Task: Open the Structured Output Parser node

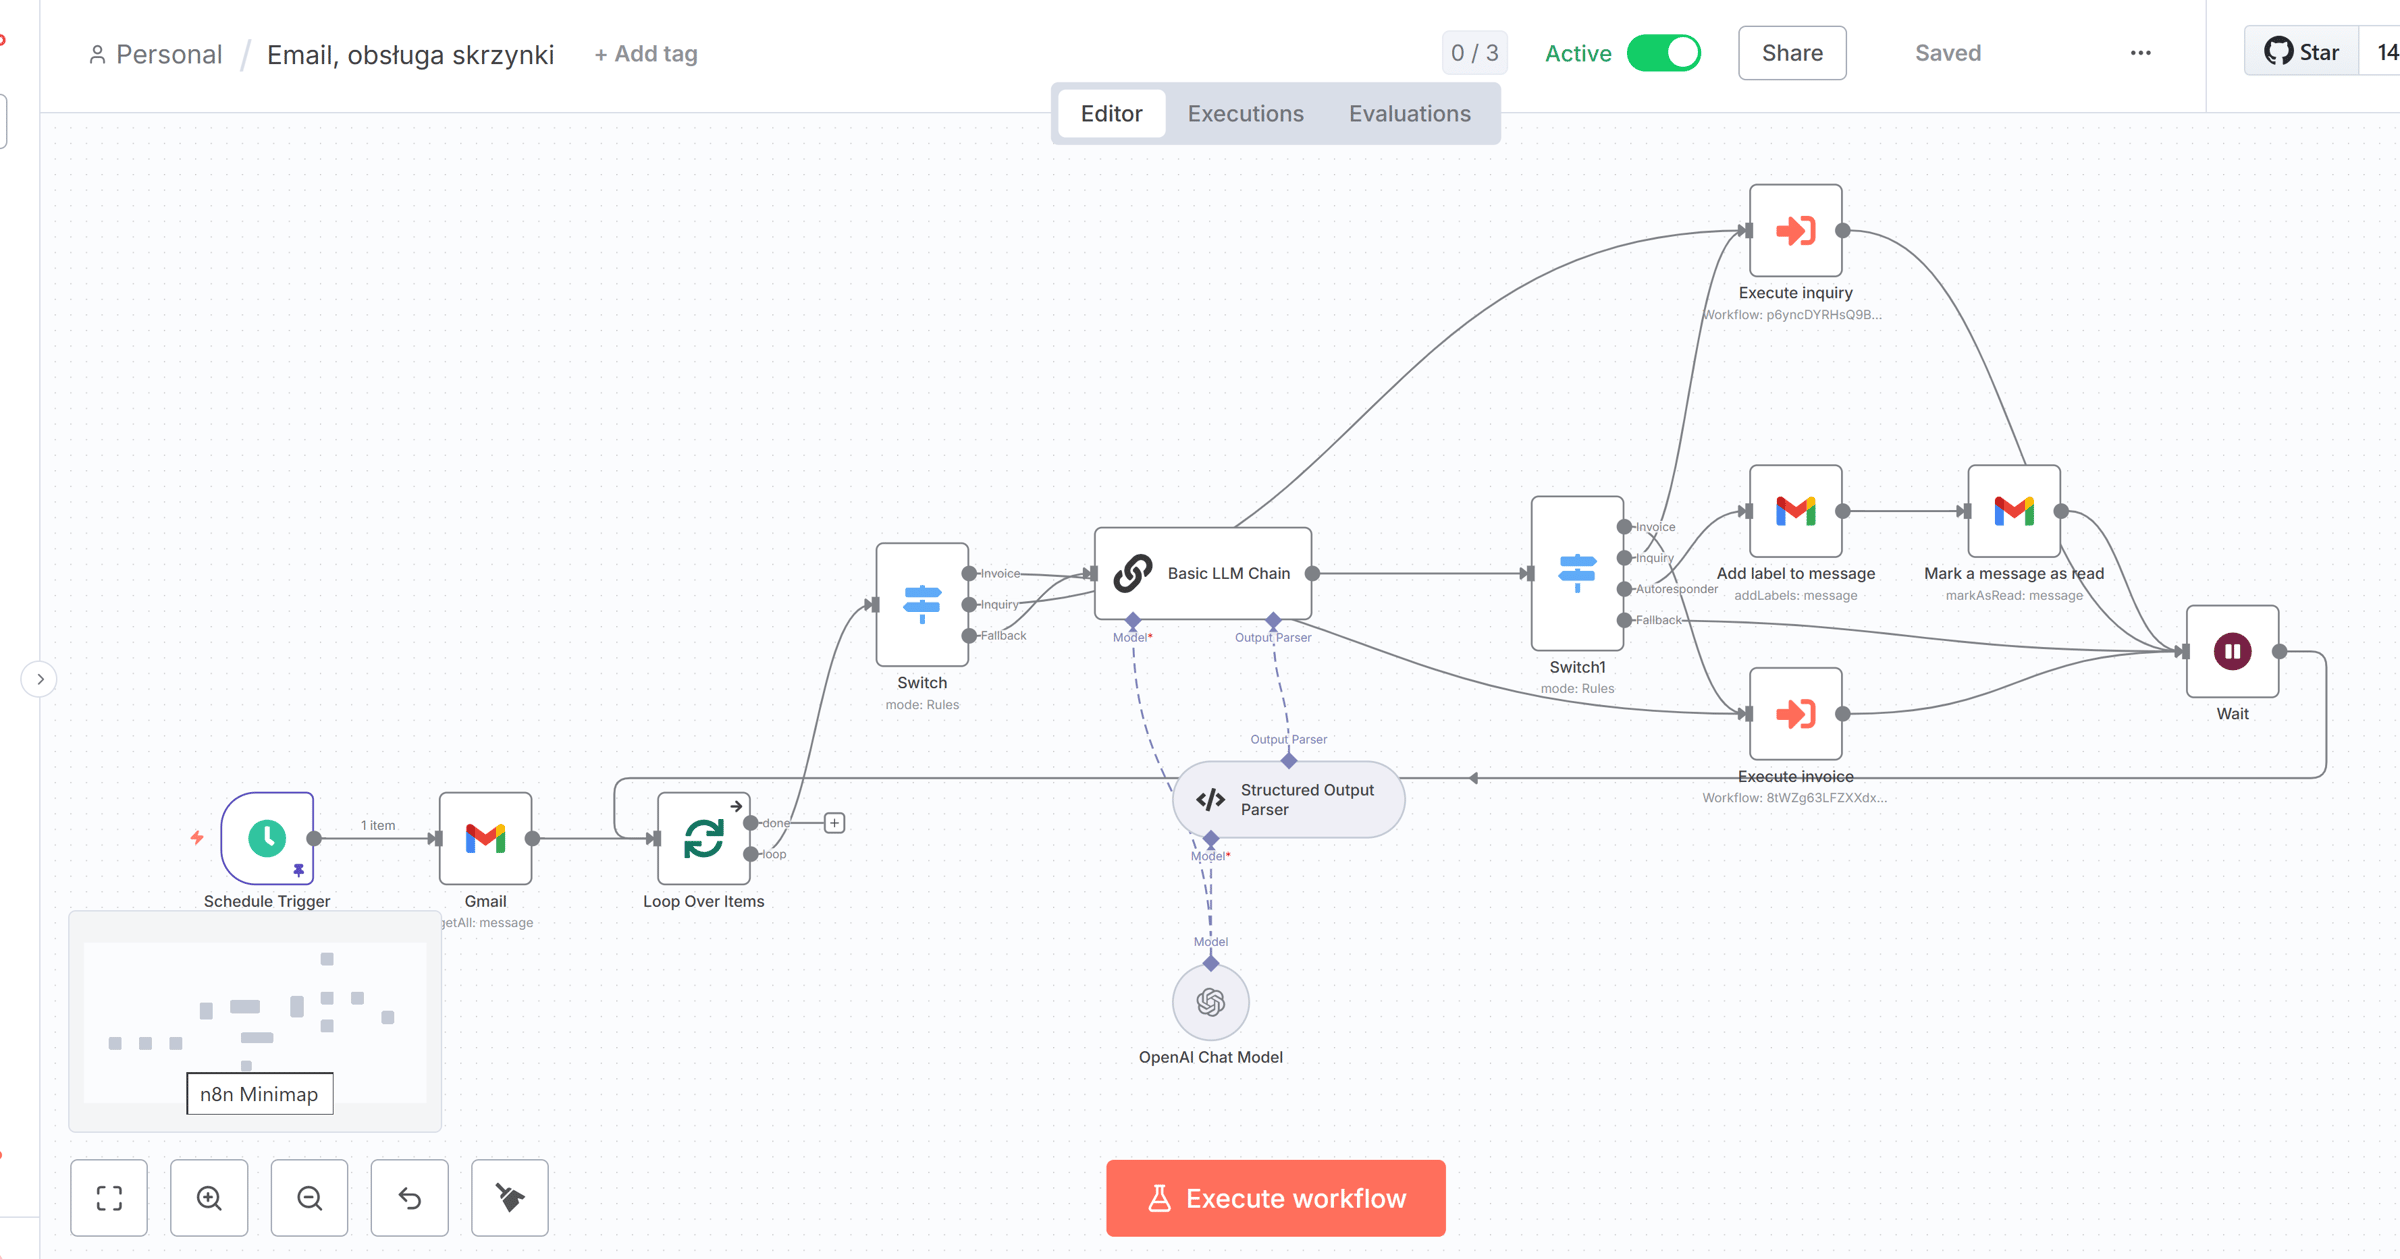Action: pyautogui.click(x=1288, y=800)
